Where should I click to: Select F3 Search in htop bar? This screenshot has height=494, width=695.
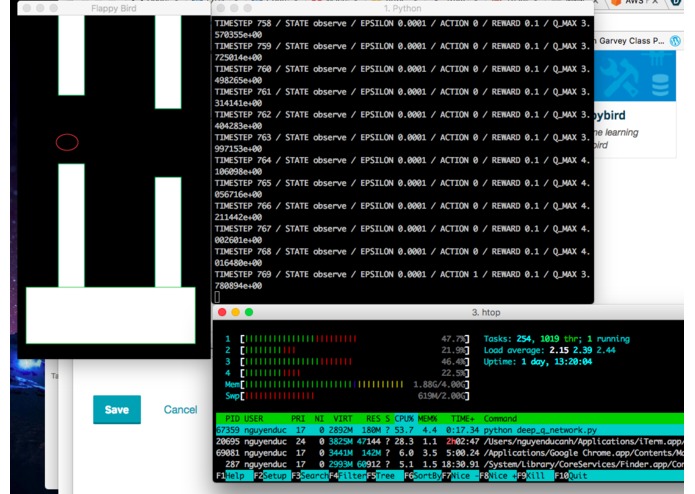pyautogui.click(x=310, y=476)
